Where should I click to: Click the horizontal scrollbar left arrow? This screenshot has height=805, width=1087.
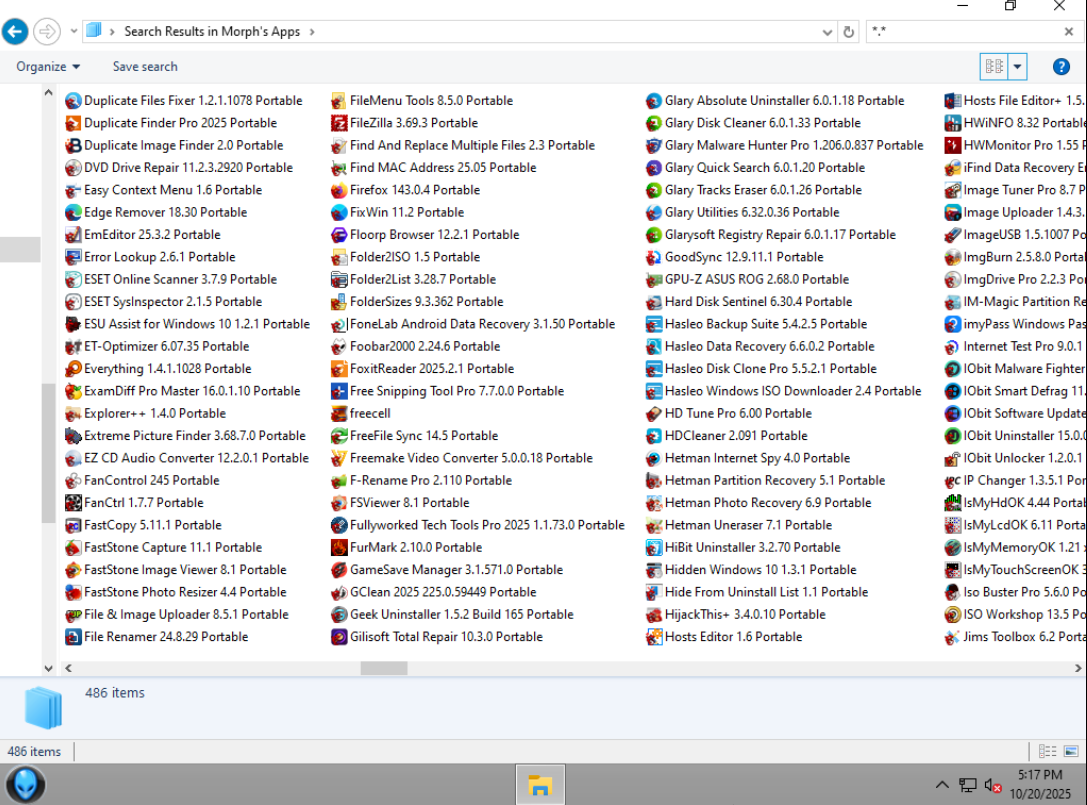[x=68, y=668]
